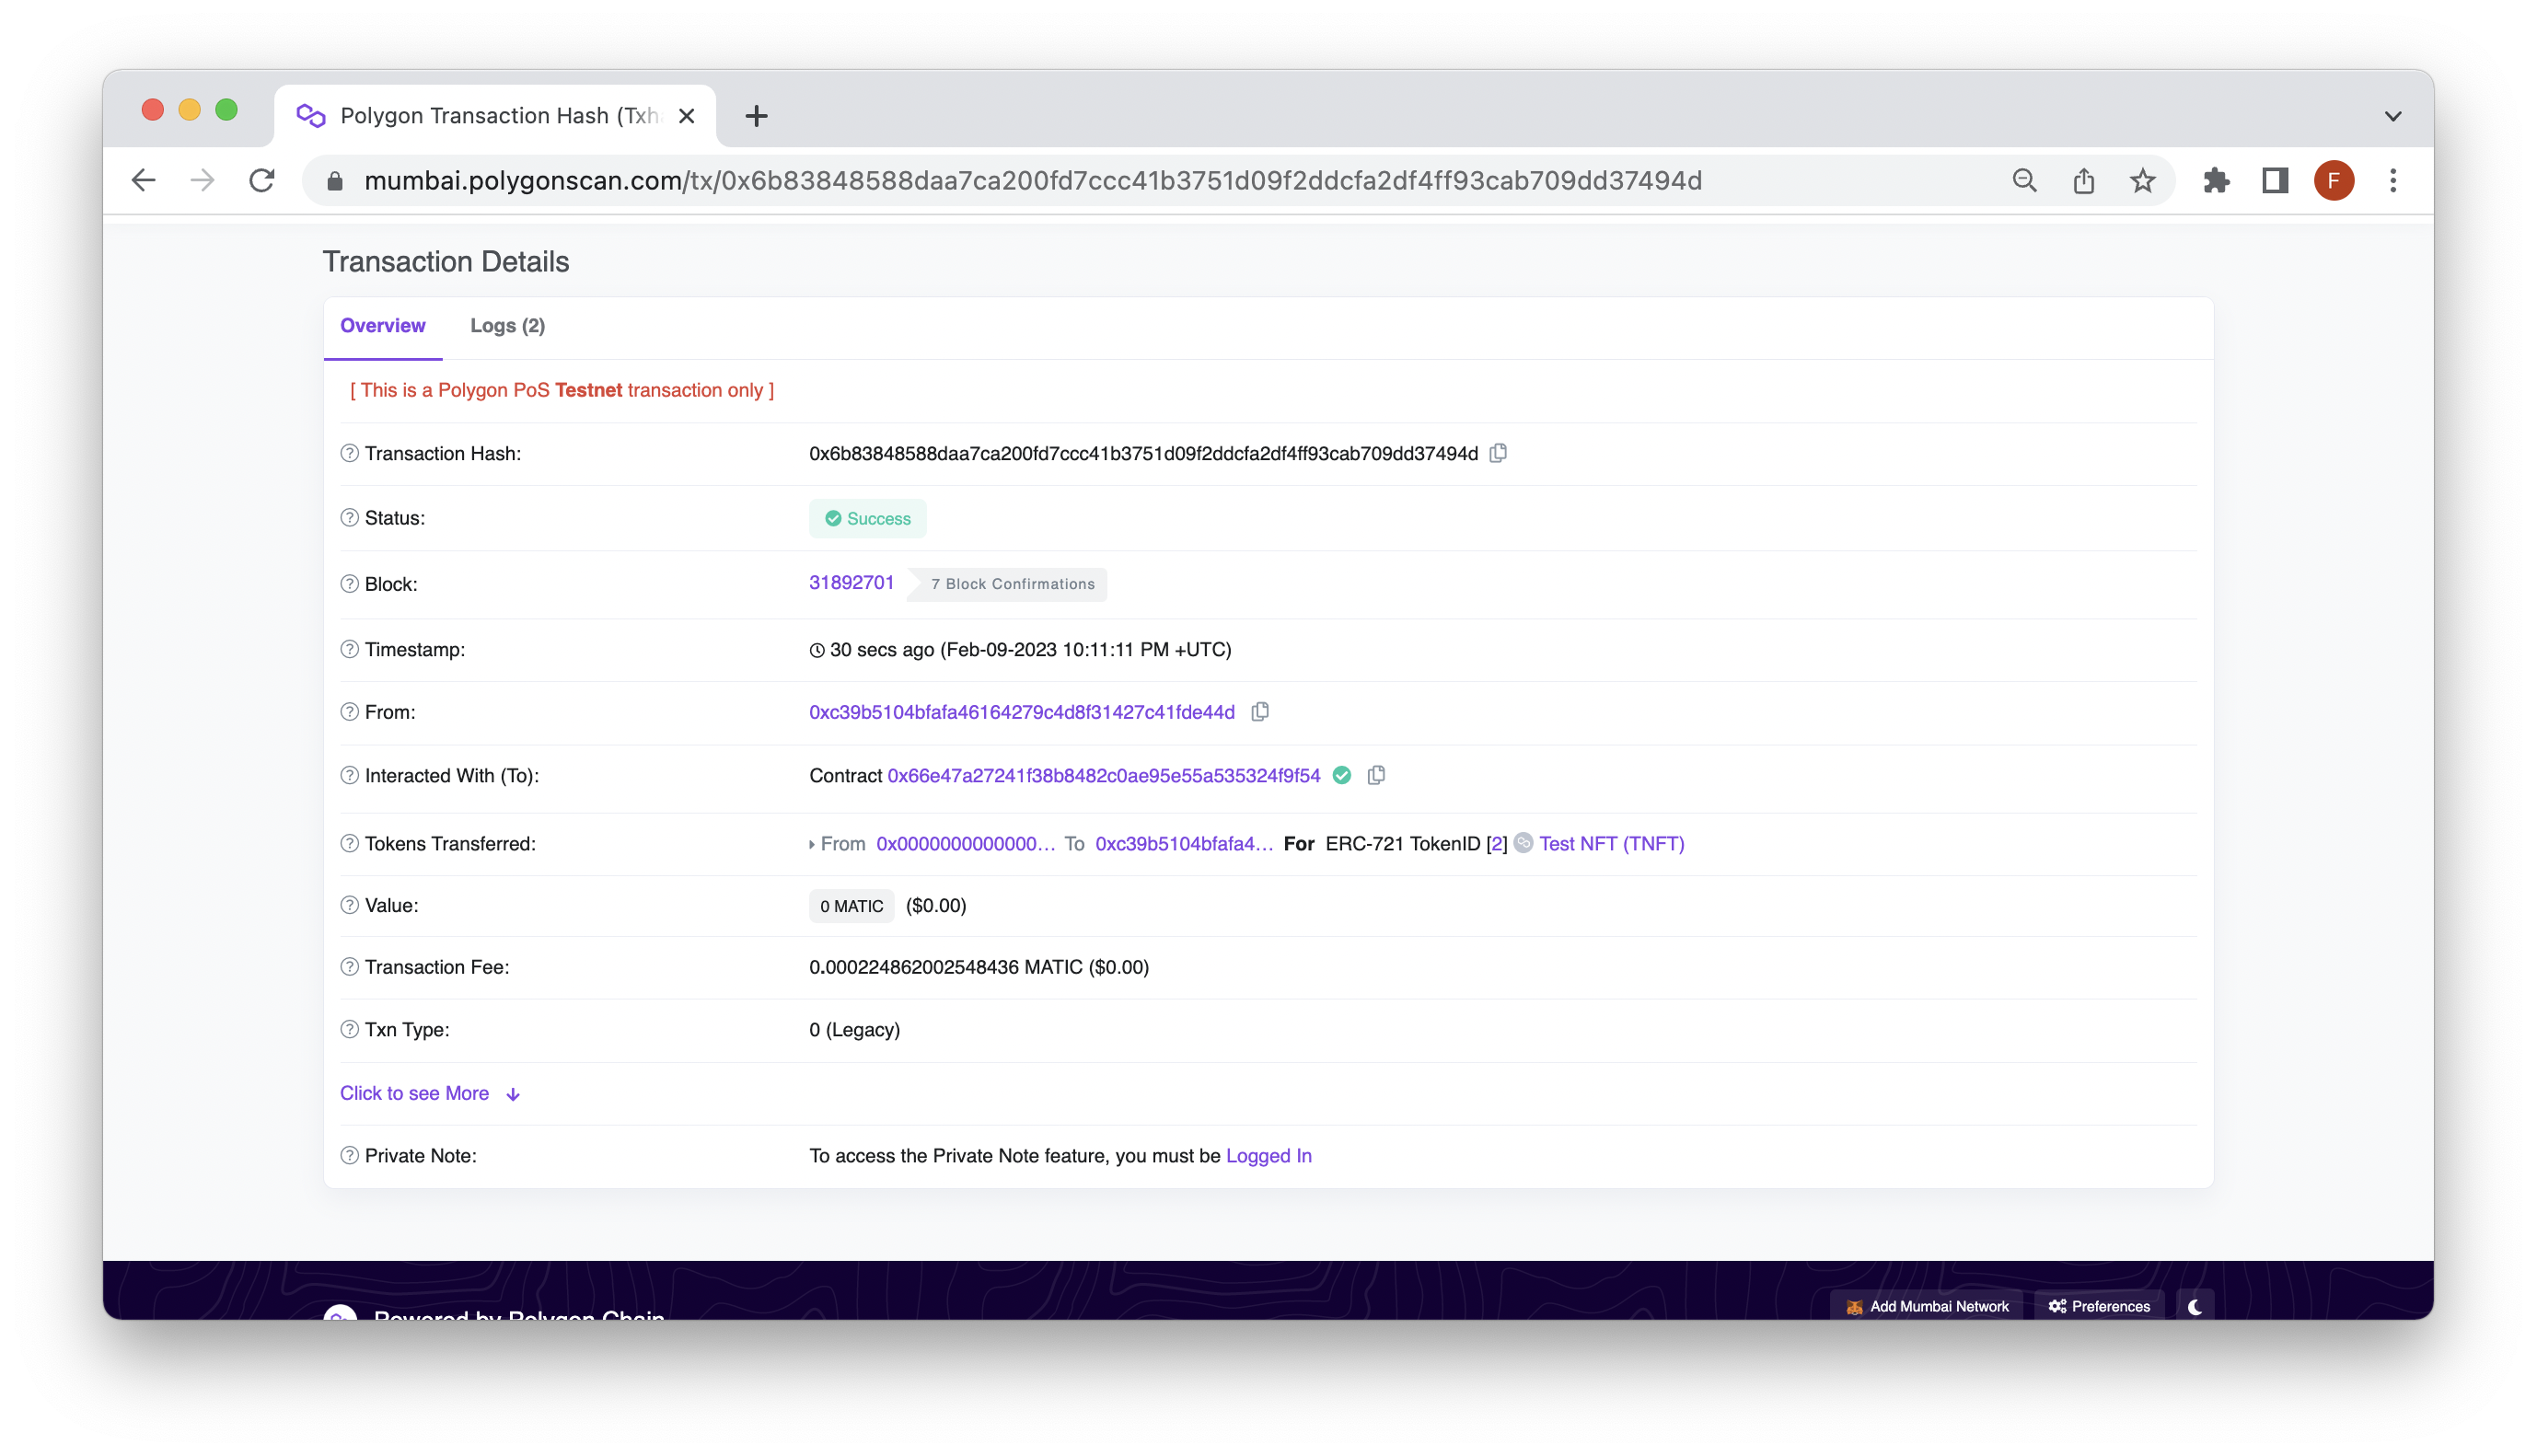Click the help question-mark beside Transaction Fee
Viewport: 2537px width, 1456px height.
click(x=348, y=967)
